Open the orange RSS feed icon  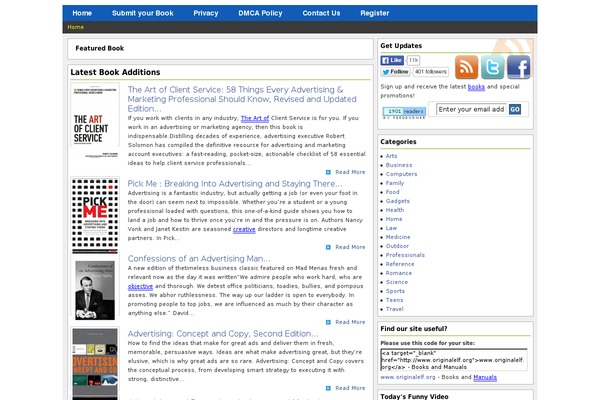(466, 67)
